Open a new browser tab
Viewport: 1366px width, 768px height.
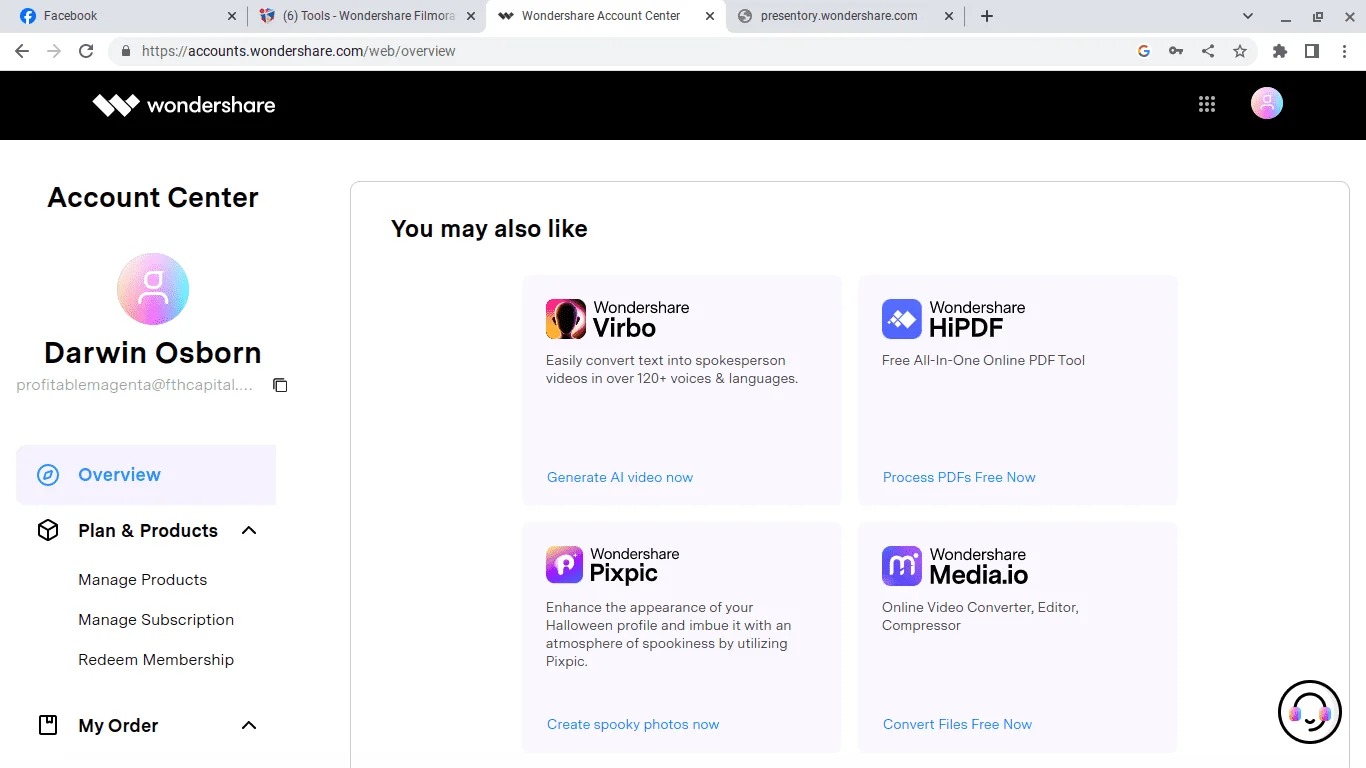(x=987, y=16)
